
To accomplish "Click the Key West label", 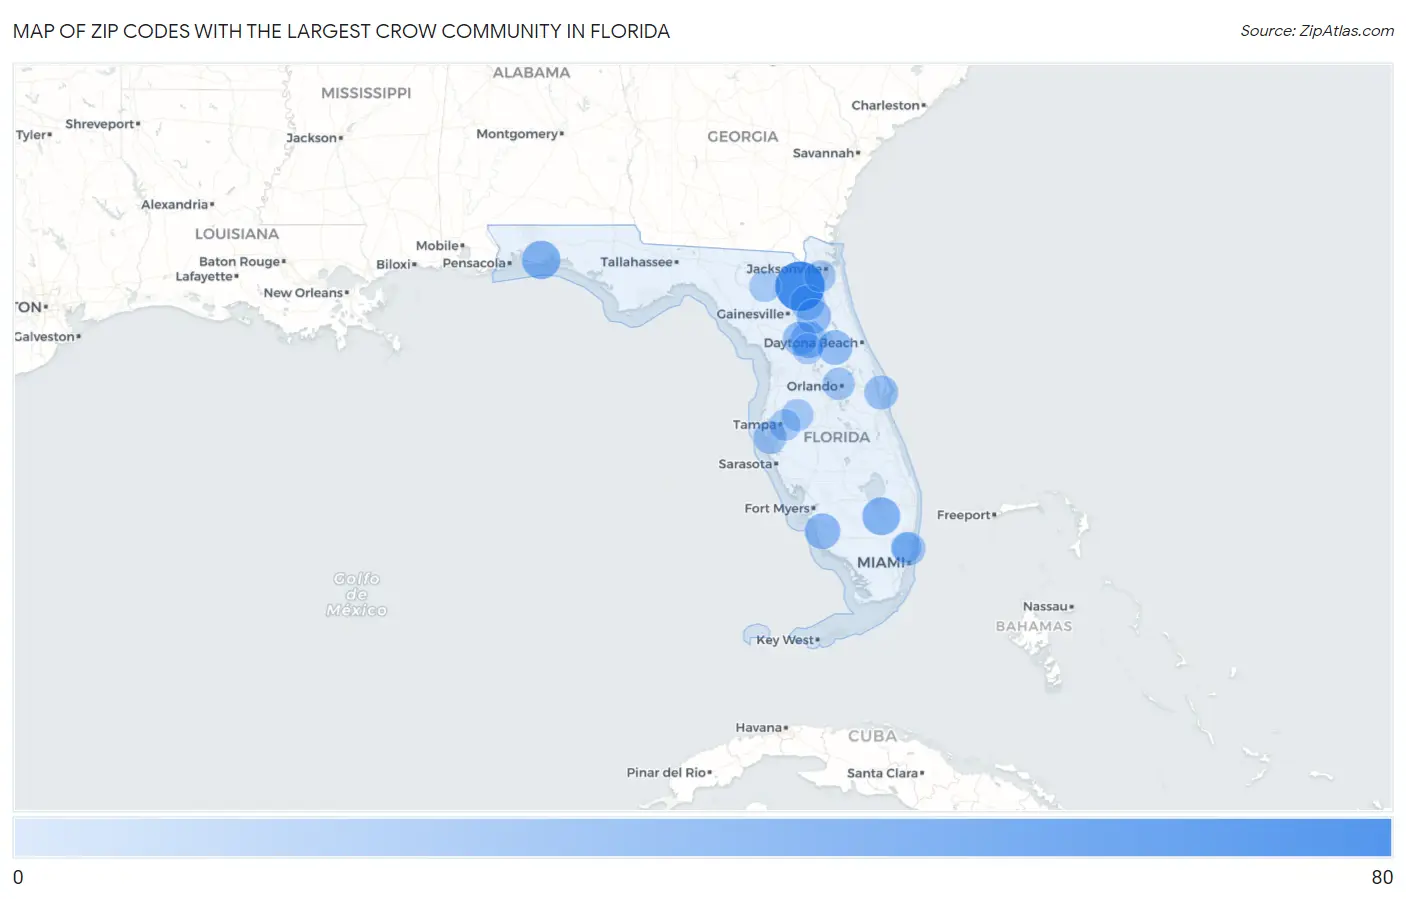I will 785,640.
